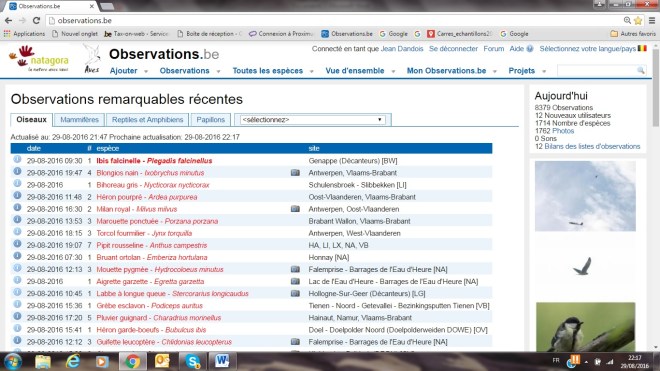This screenshot has height=371, width=660.
Task: Open Windows Start button
Action: pos(13,361)
